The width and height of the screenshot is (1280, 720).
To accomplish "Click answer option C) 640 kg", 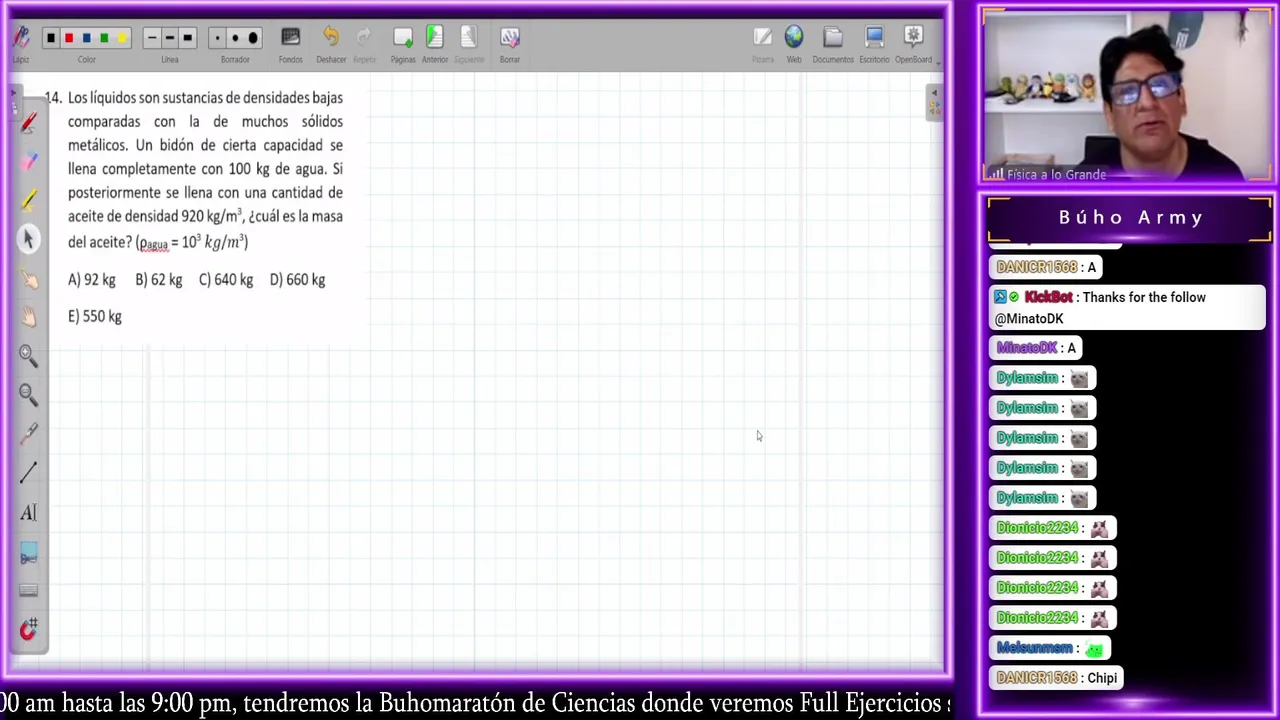I will pos(226,280).
